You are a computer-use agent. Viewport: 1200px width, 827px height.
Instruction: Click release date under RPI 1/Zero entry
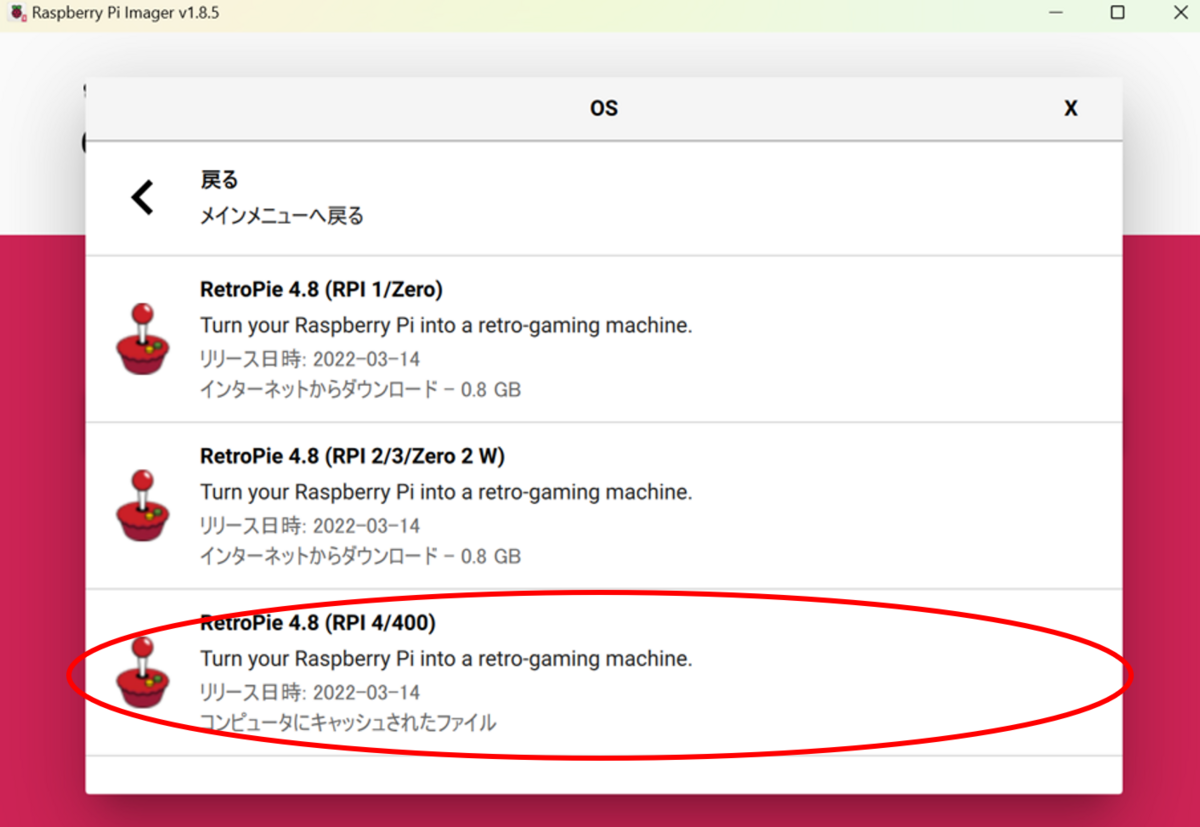tap(310, 359)
